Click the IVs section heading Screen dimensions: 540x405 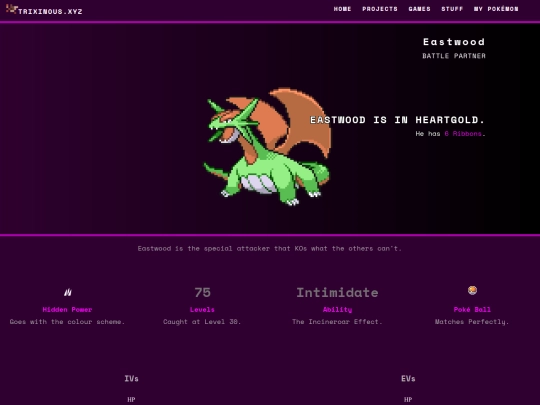click(132, 379)
